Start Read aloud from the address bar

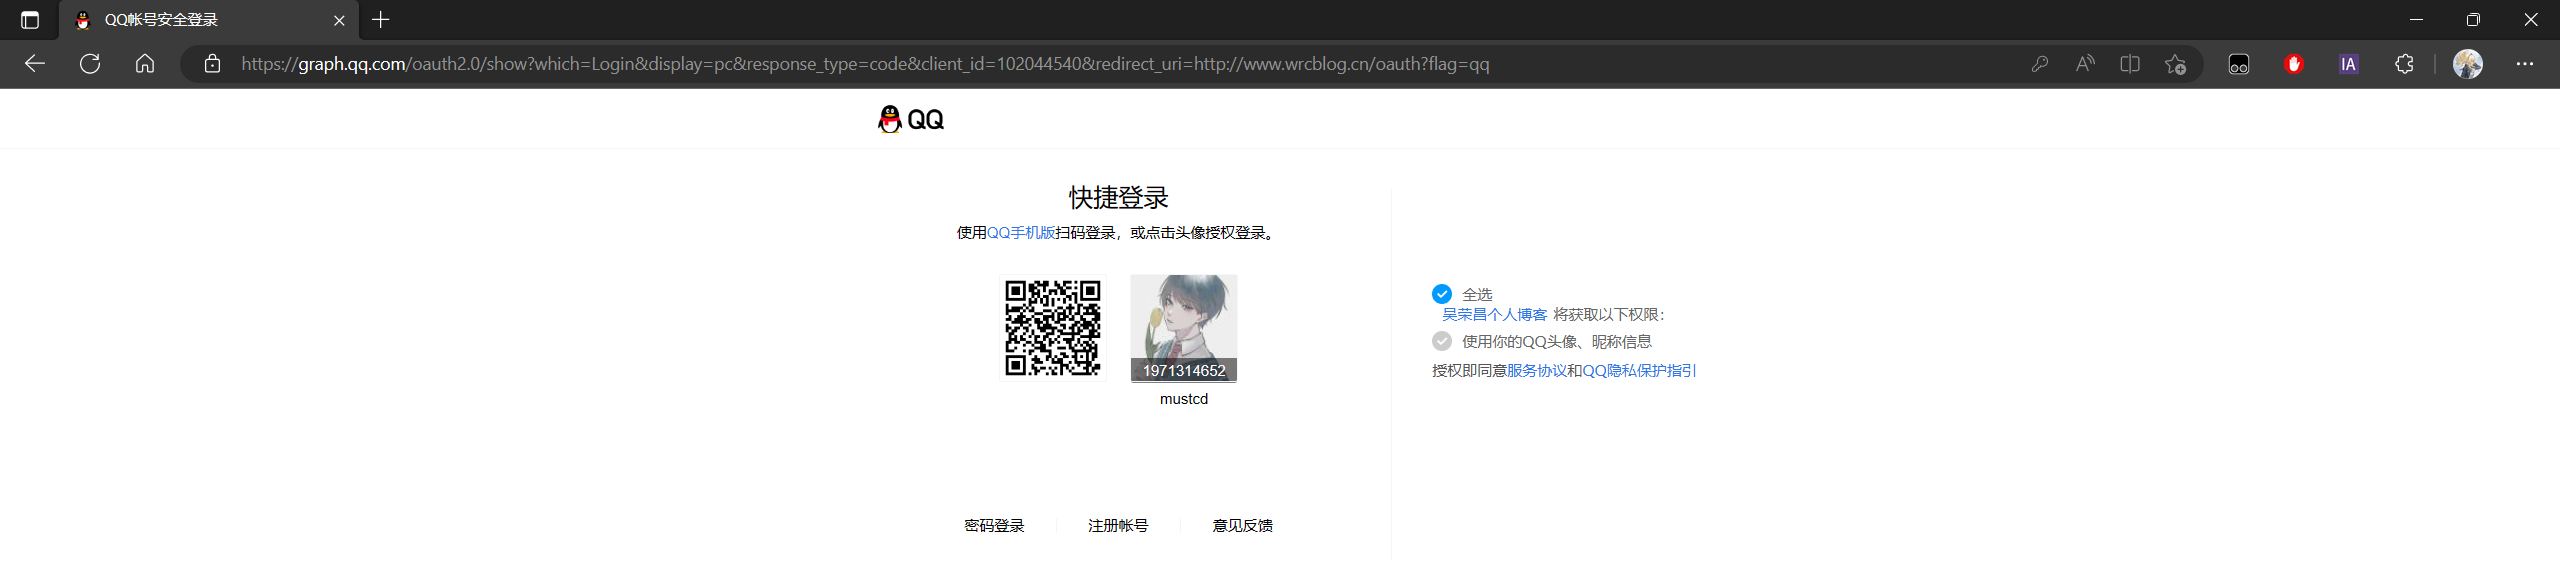pos(2085,64)
